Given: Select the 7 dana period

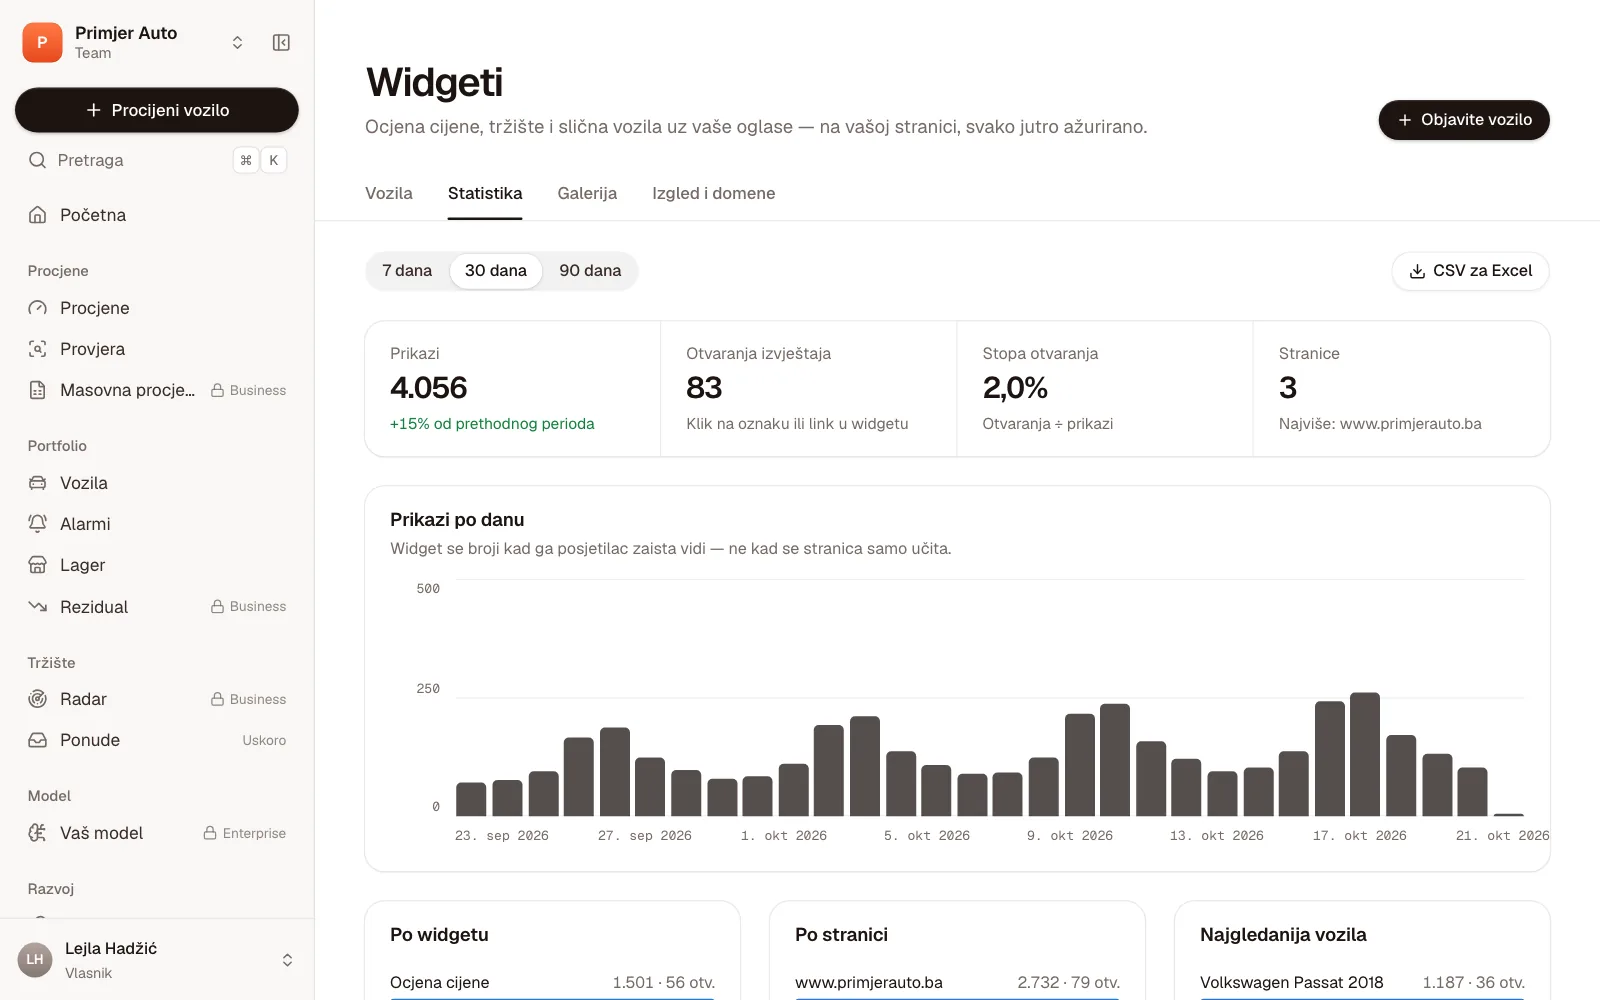Looking at the screenshot, I should pyautogui.click(x=407, y=271).
